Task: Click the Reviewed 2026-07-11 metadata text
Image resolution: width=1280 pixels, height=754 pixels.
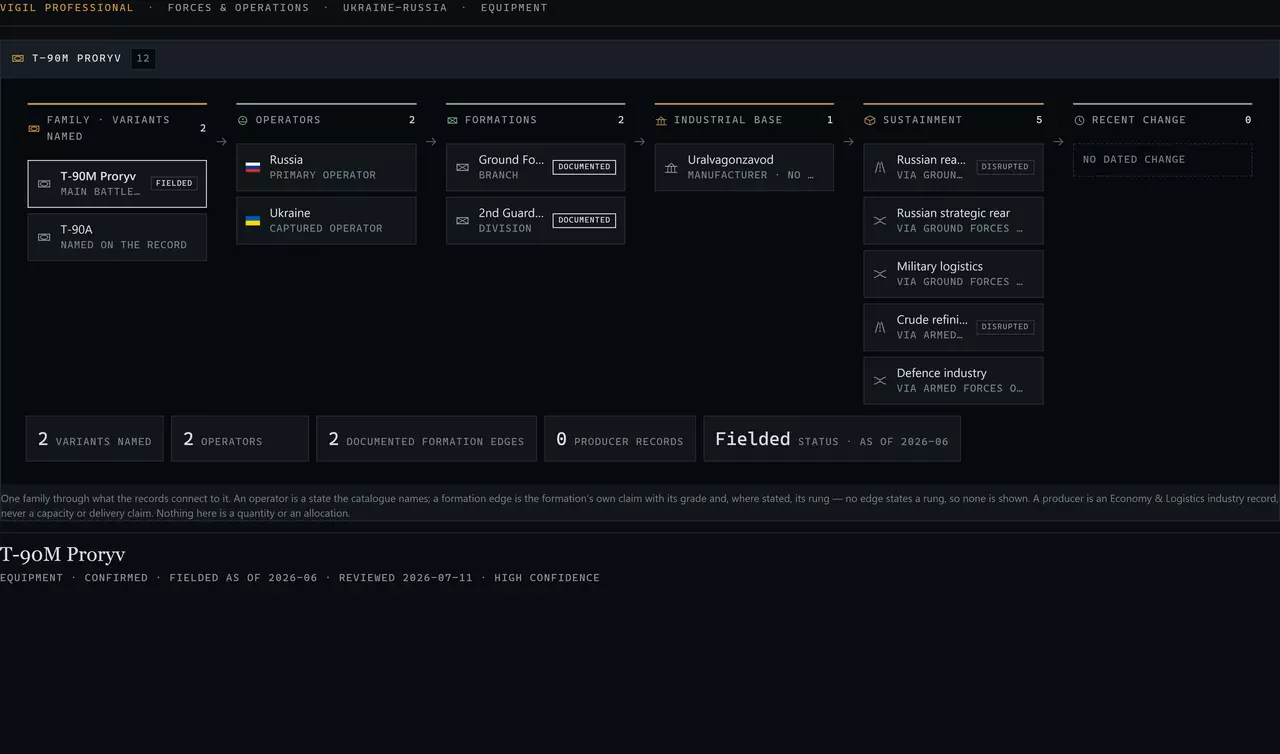Action: (405, 578)
